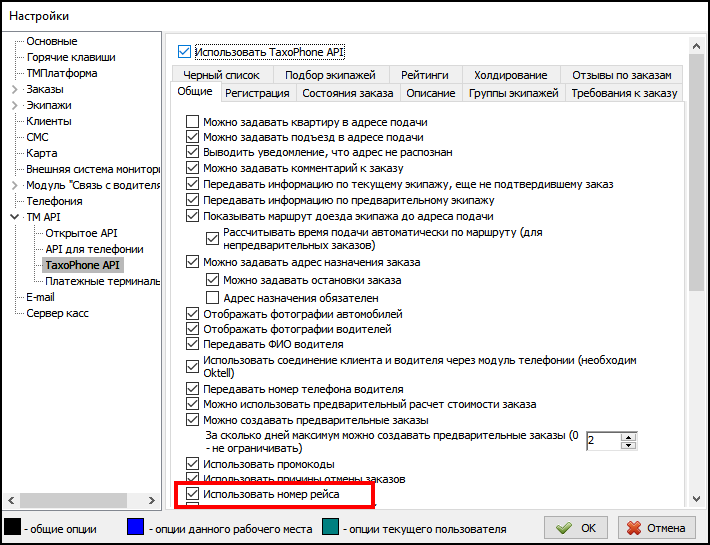Open the Требования к заказу tab
The image size is (710, 545).
[624, 93]
